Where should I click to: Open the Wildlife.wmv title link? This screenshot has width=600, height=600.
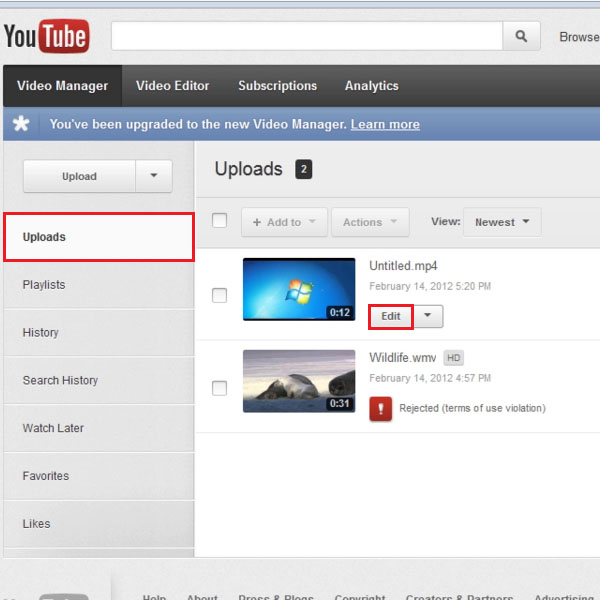coord(403,358)
